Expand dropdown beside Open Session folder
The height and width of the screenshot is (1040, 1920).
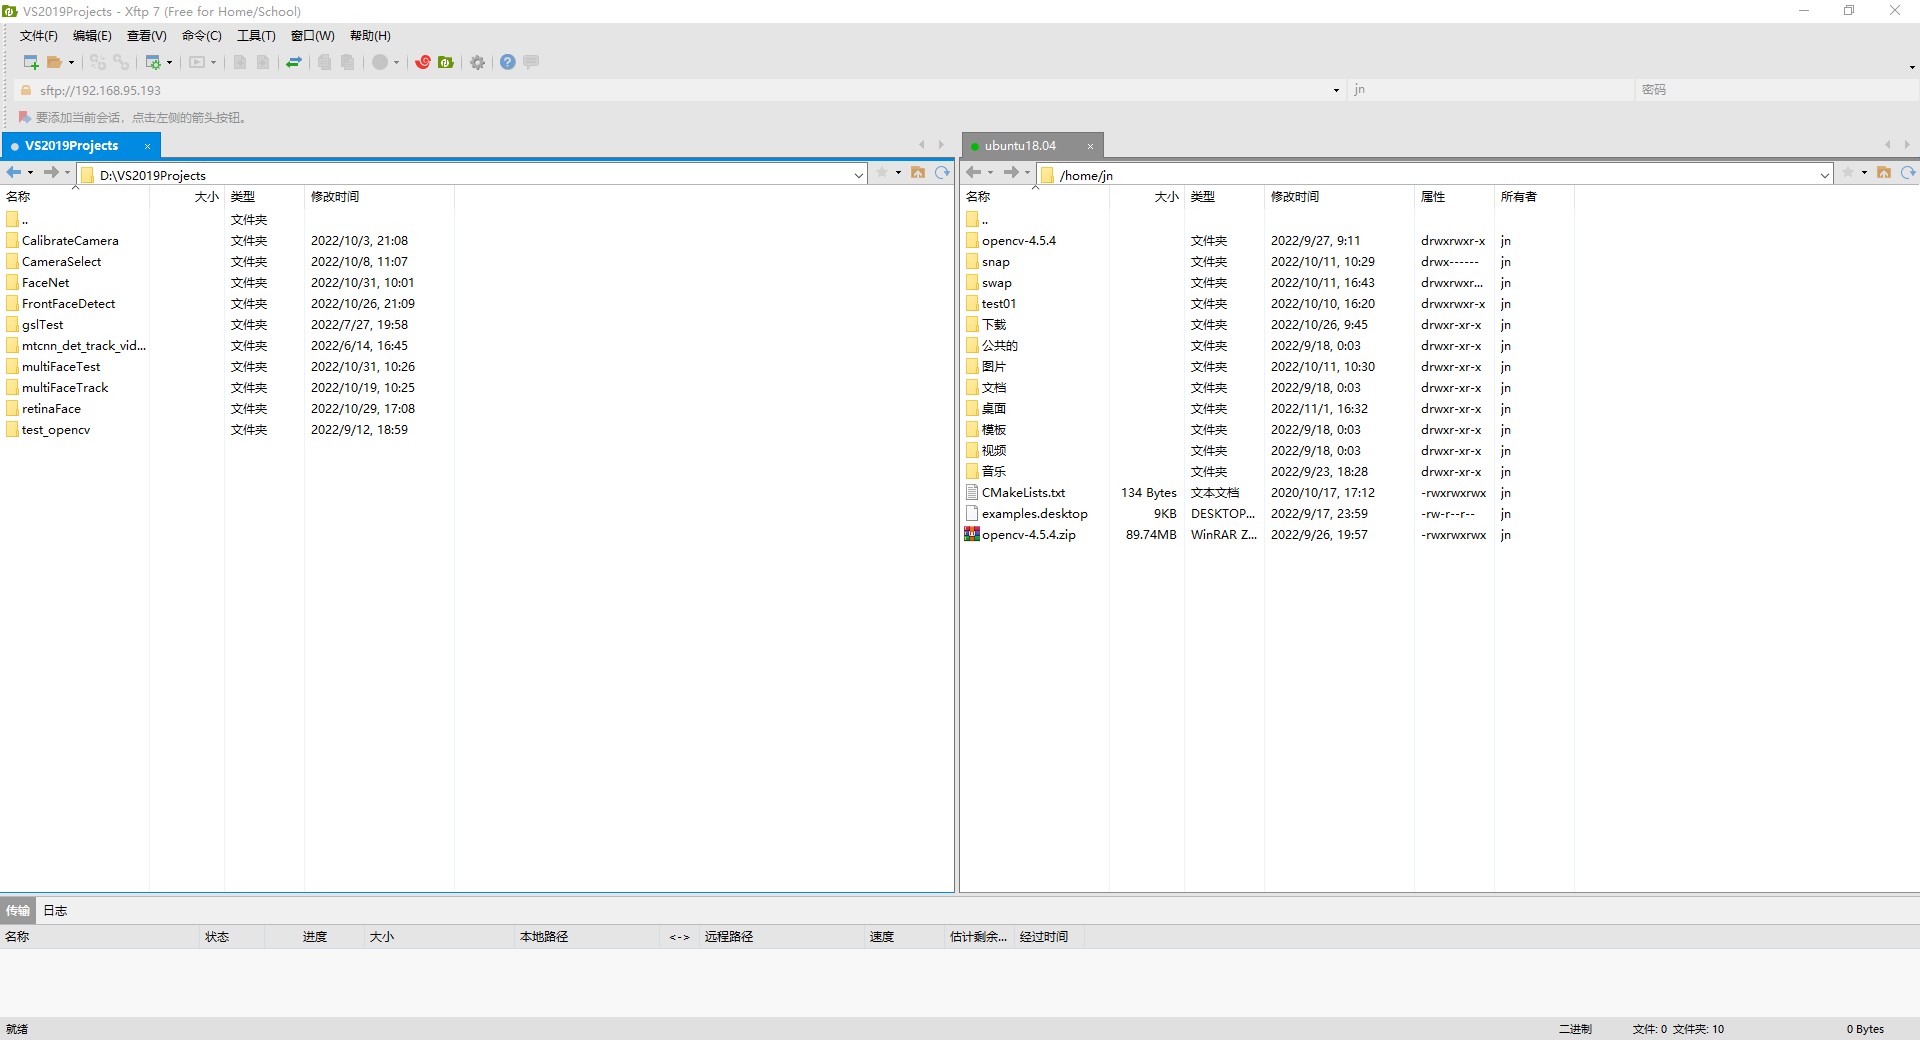71,63
